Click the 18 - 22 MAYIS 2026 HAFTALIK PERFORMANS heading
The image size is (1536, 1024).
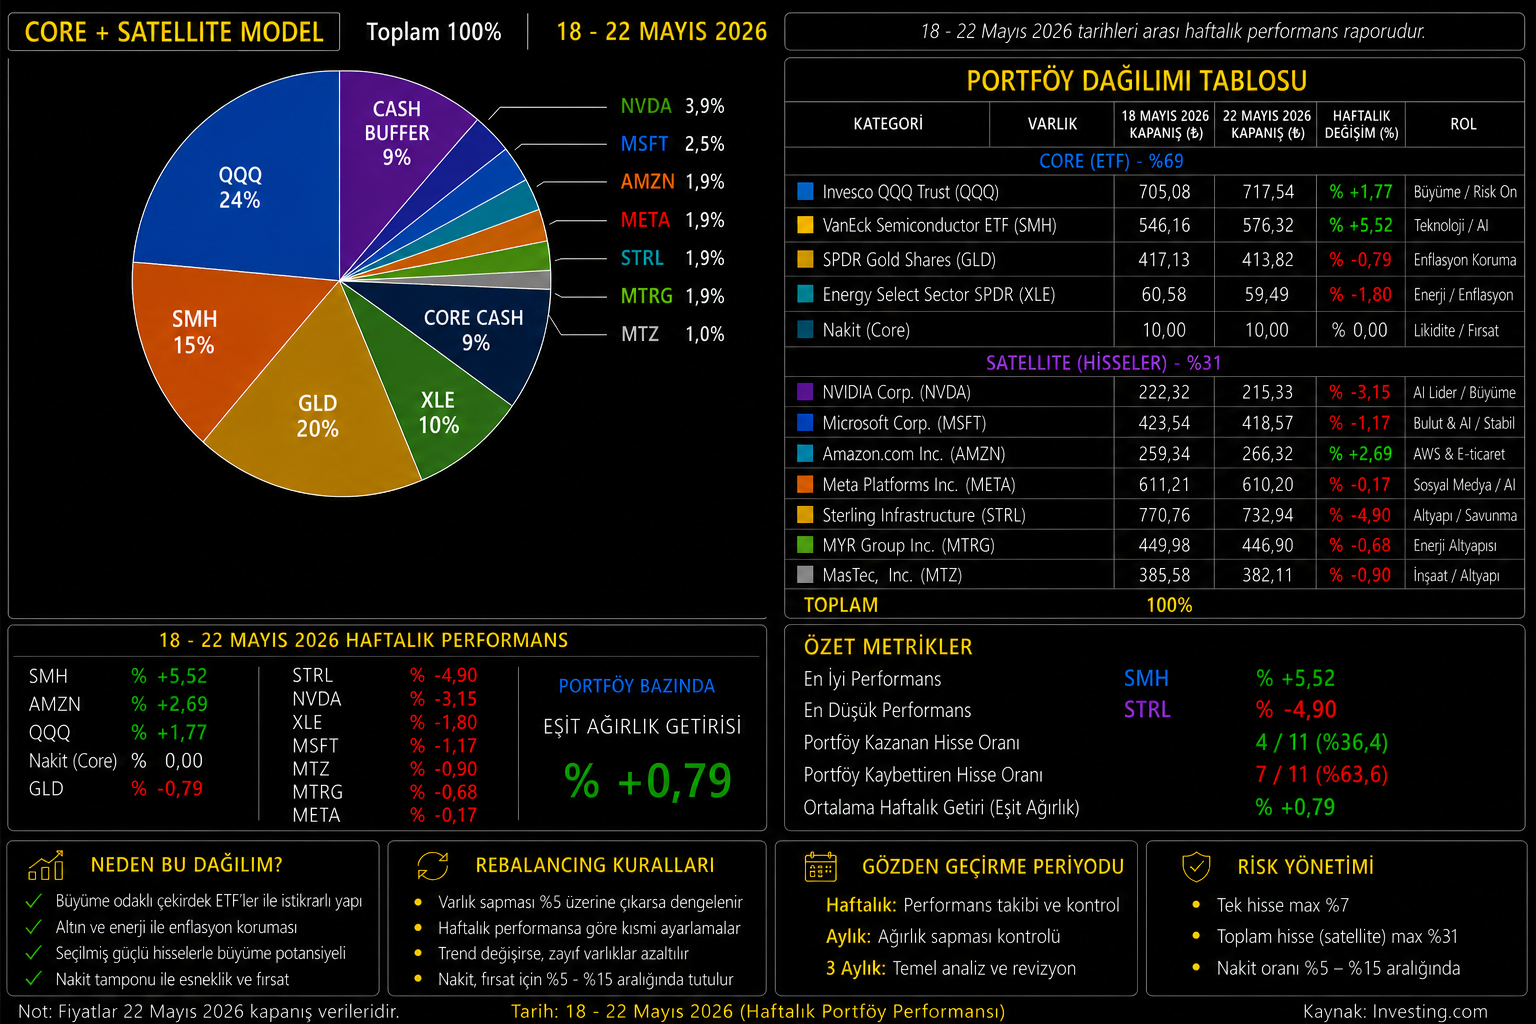tap(364, 640)
